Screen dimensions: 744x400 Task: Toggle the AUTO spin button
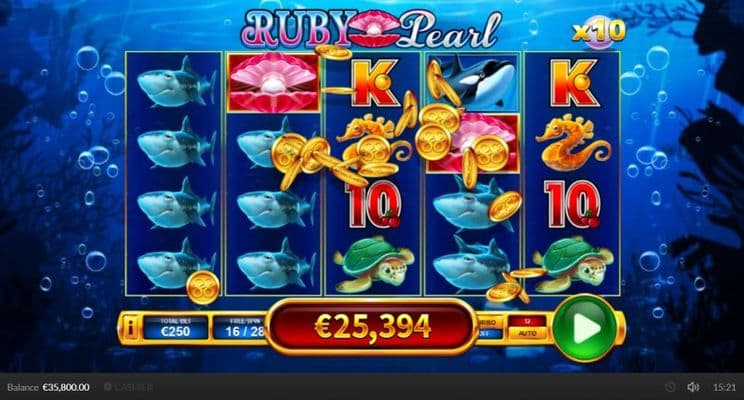tap(527, 334)
